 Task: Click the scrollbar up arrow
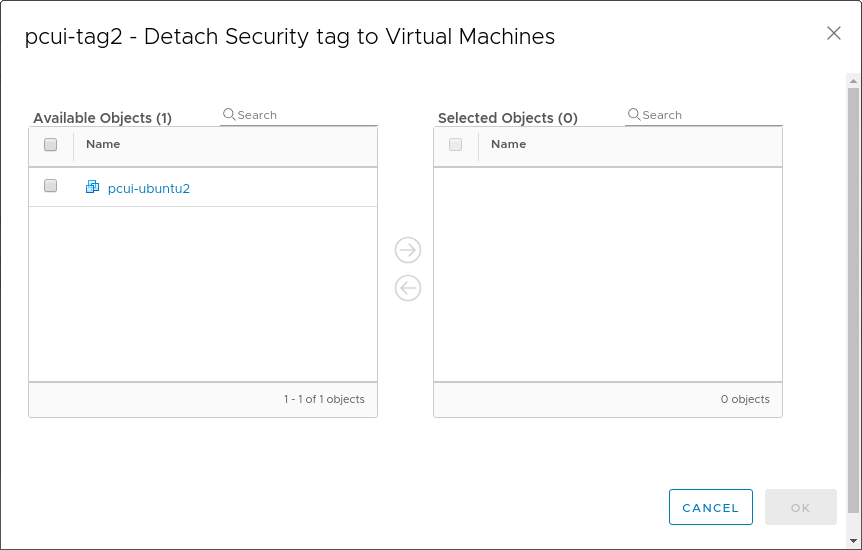(853, 79)
